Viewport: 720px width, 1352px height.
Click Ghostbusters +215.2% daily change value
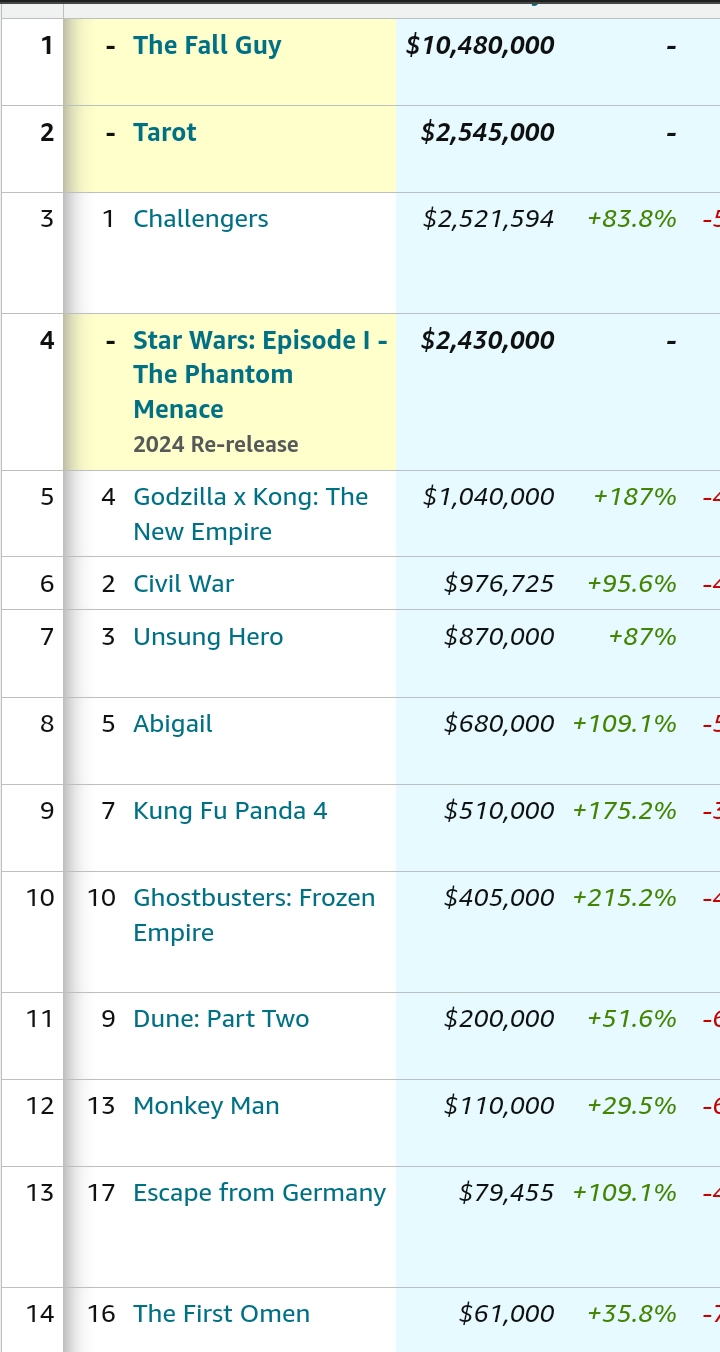(624, 898)
